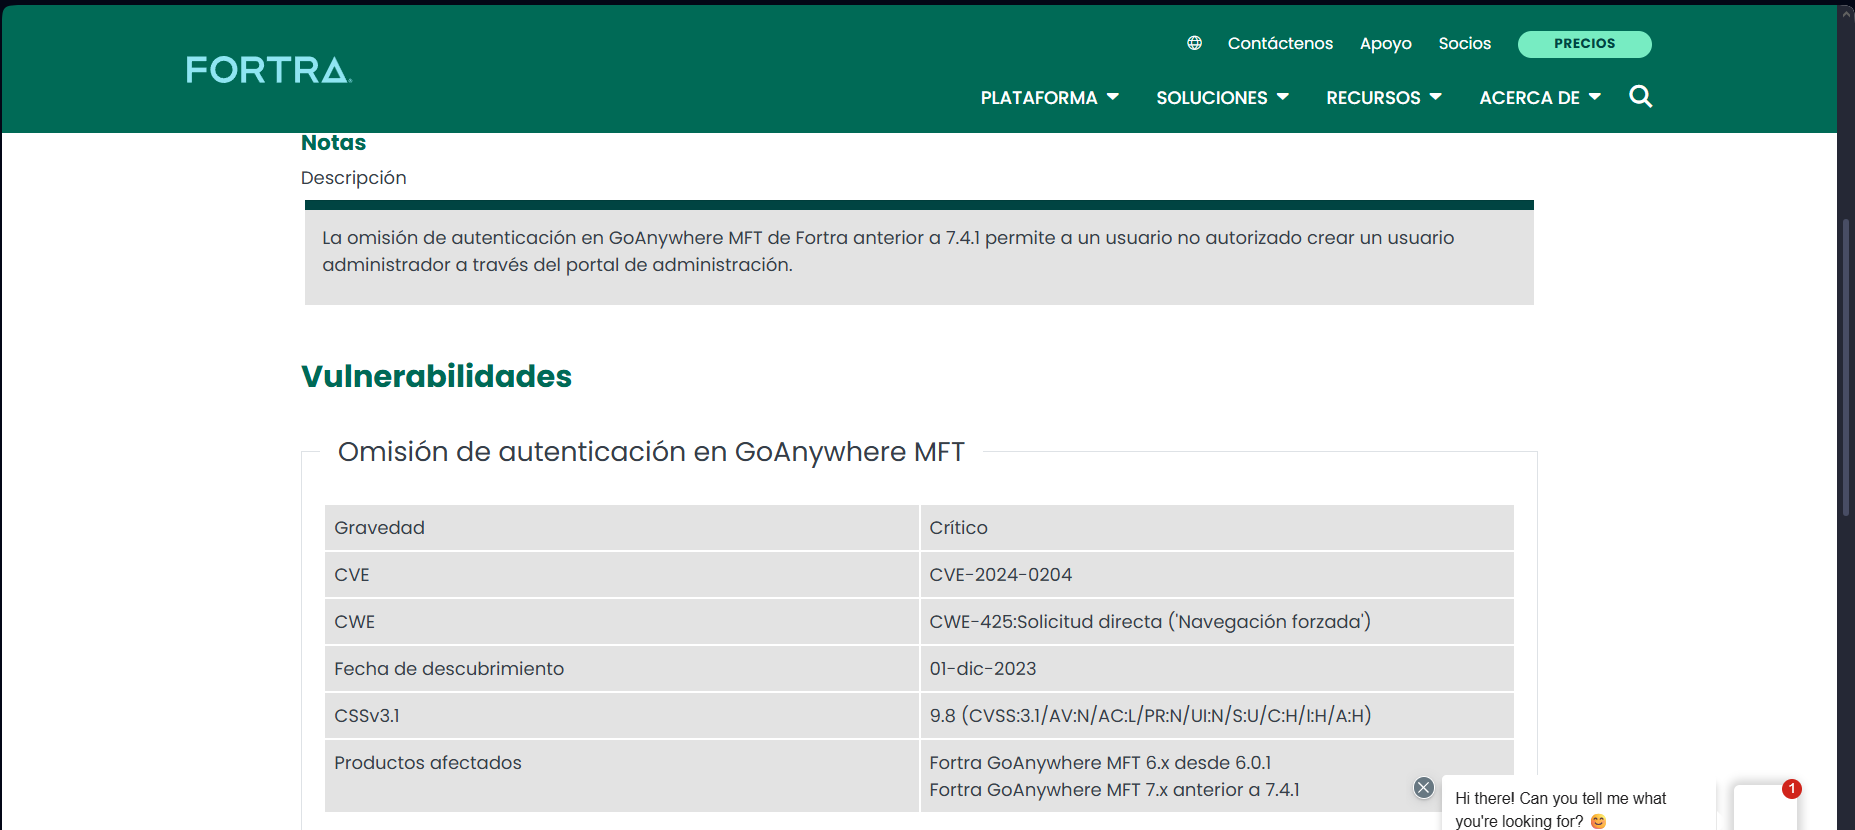
Task: Open the Socios link
Action: (1464, 43)
